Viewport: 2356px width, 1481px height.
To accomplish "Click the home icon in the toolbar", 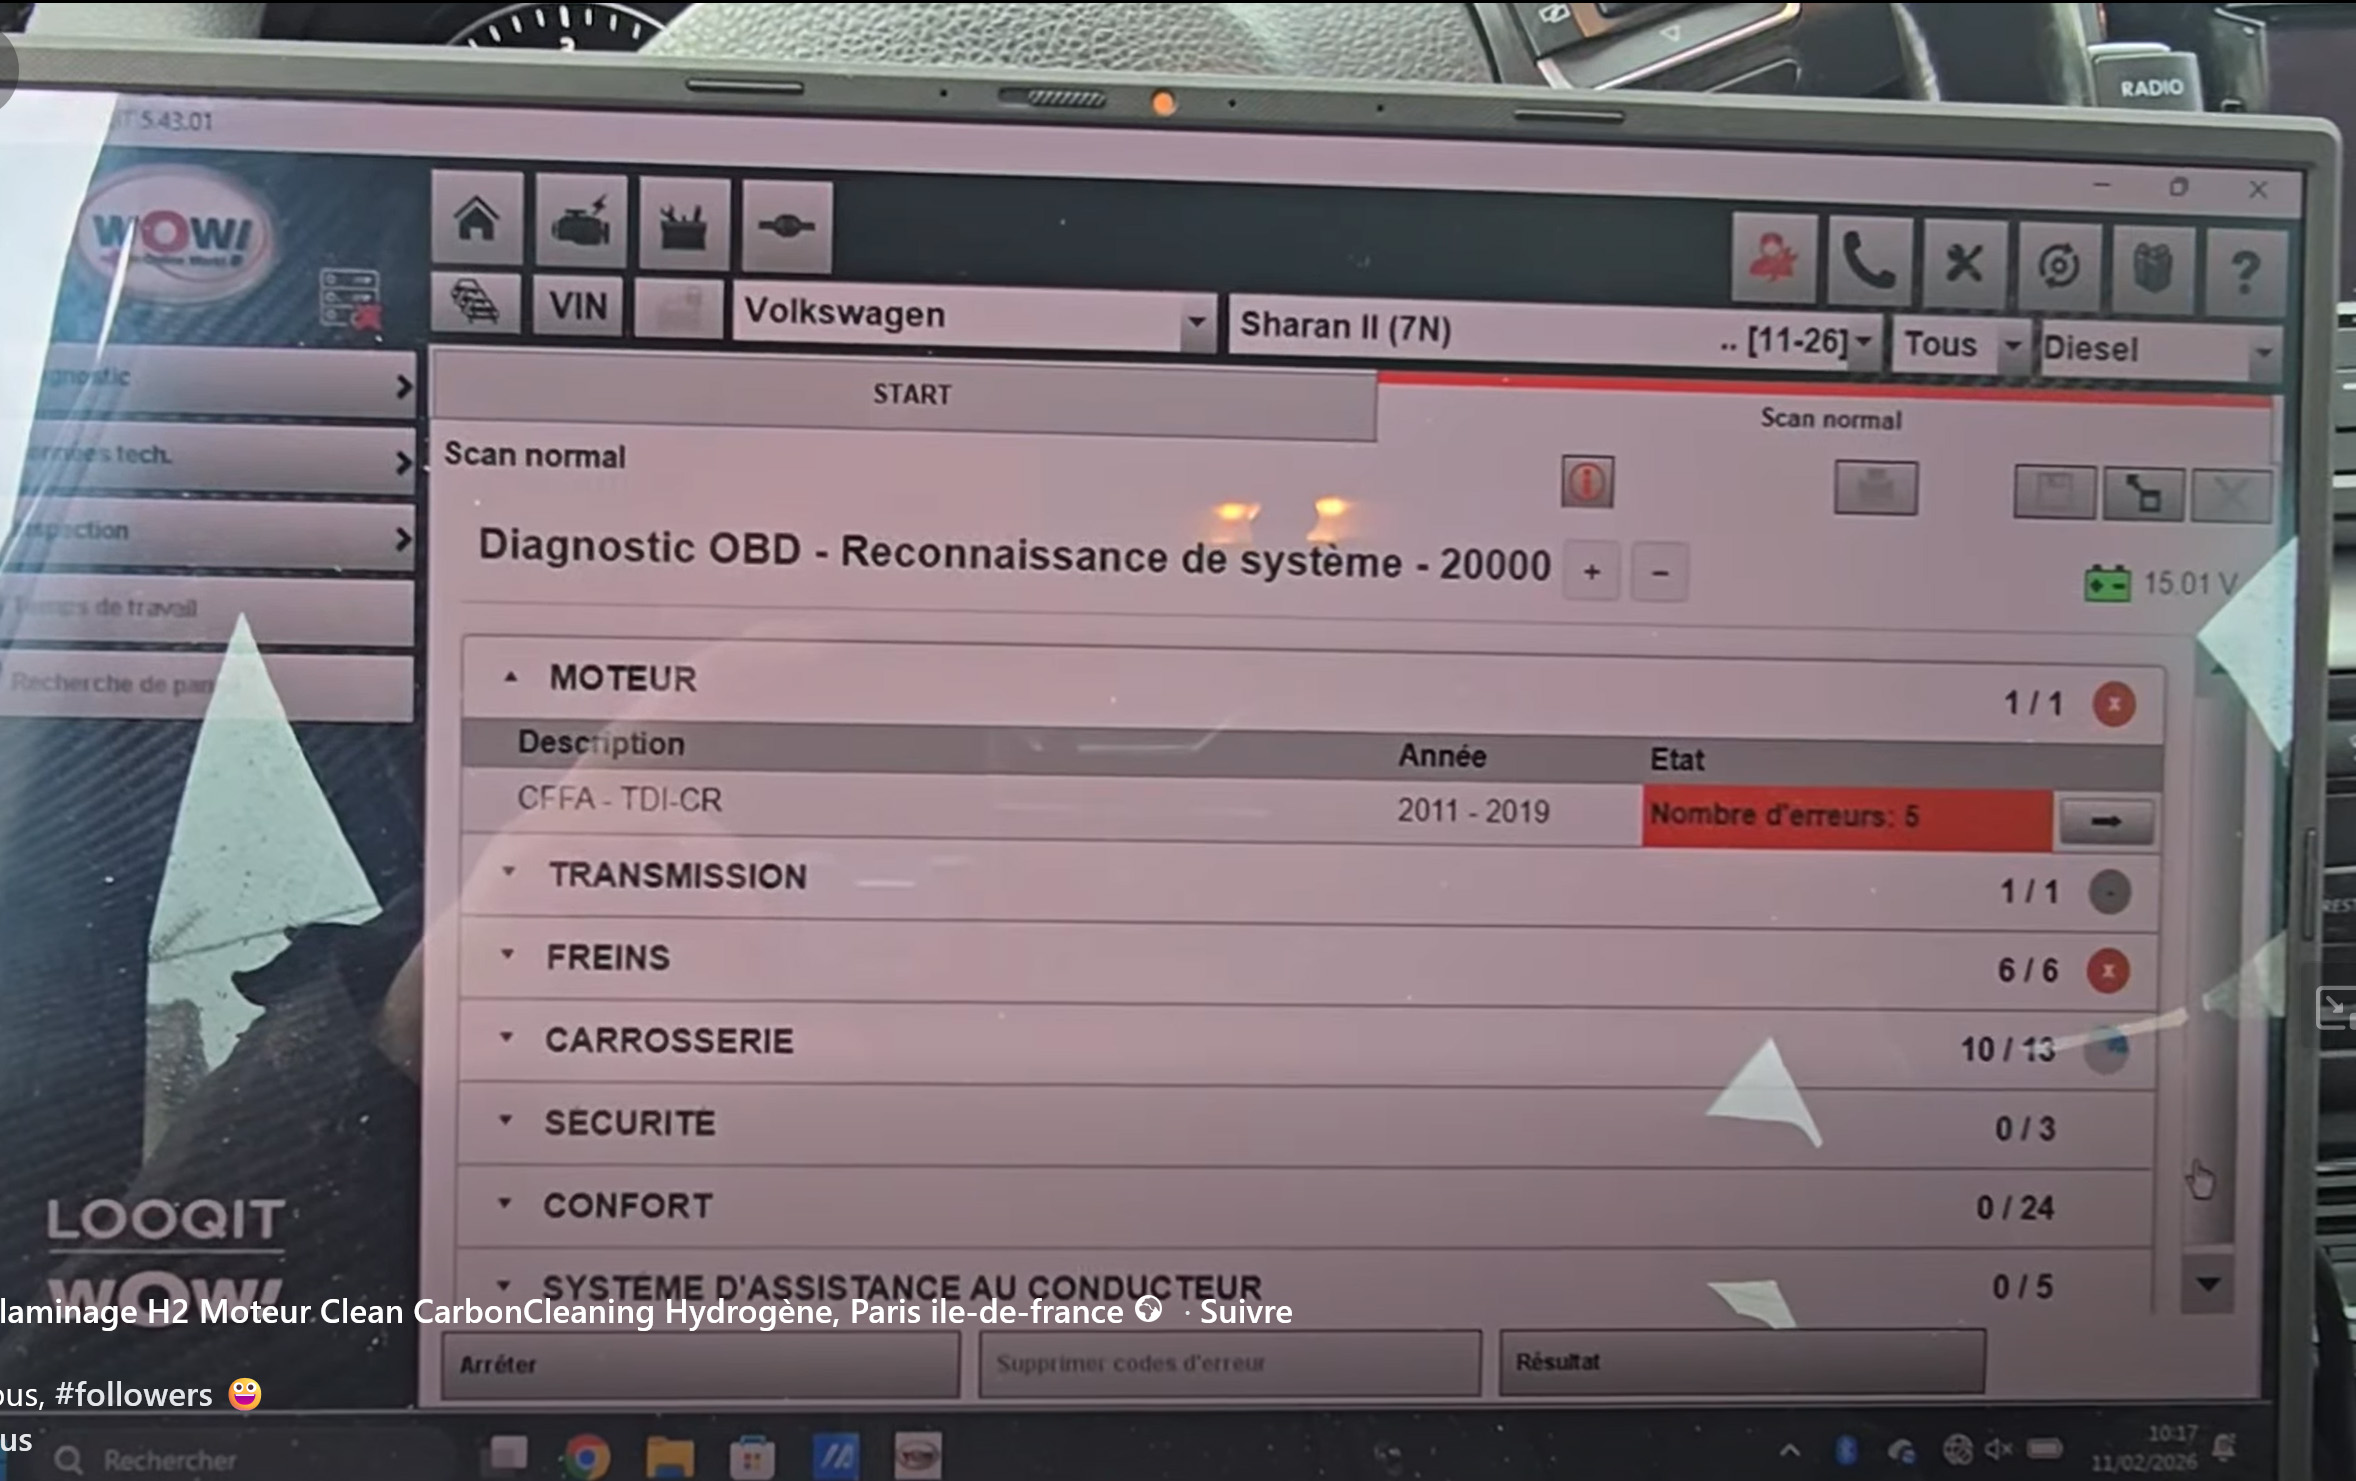I will [477, 219].
